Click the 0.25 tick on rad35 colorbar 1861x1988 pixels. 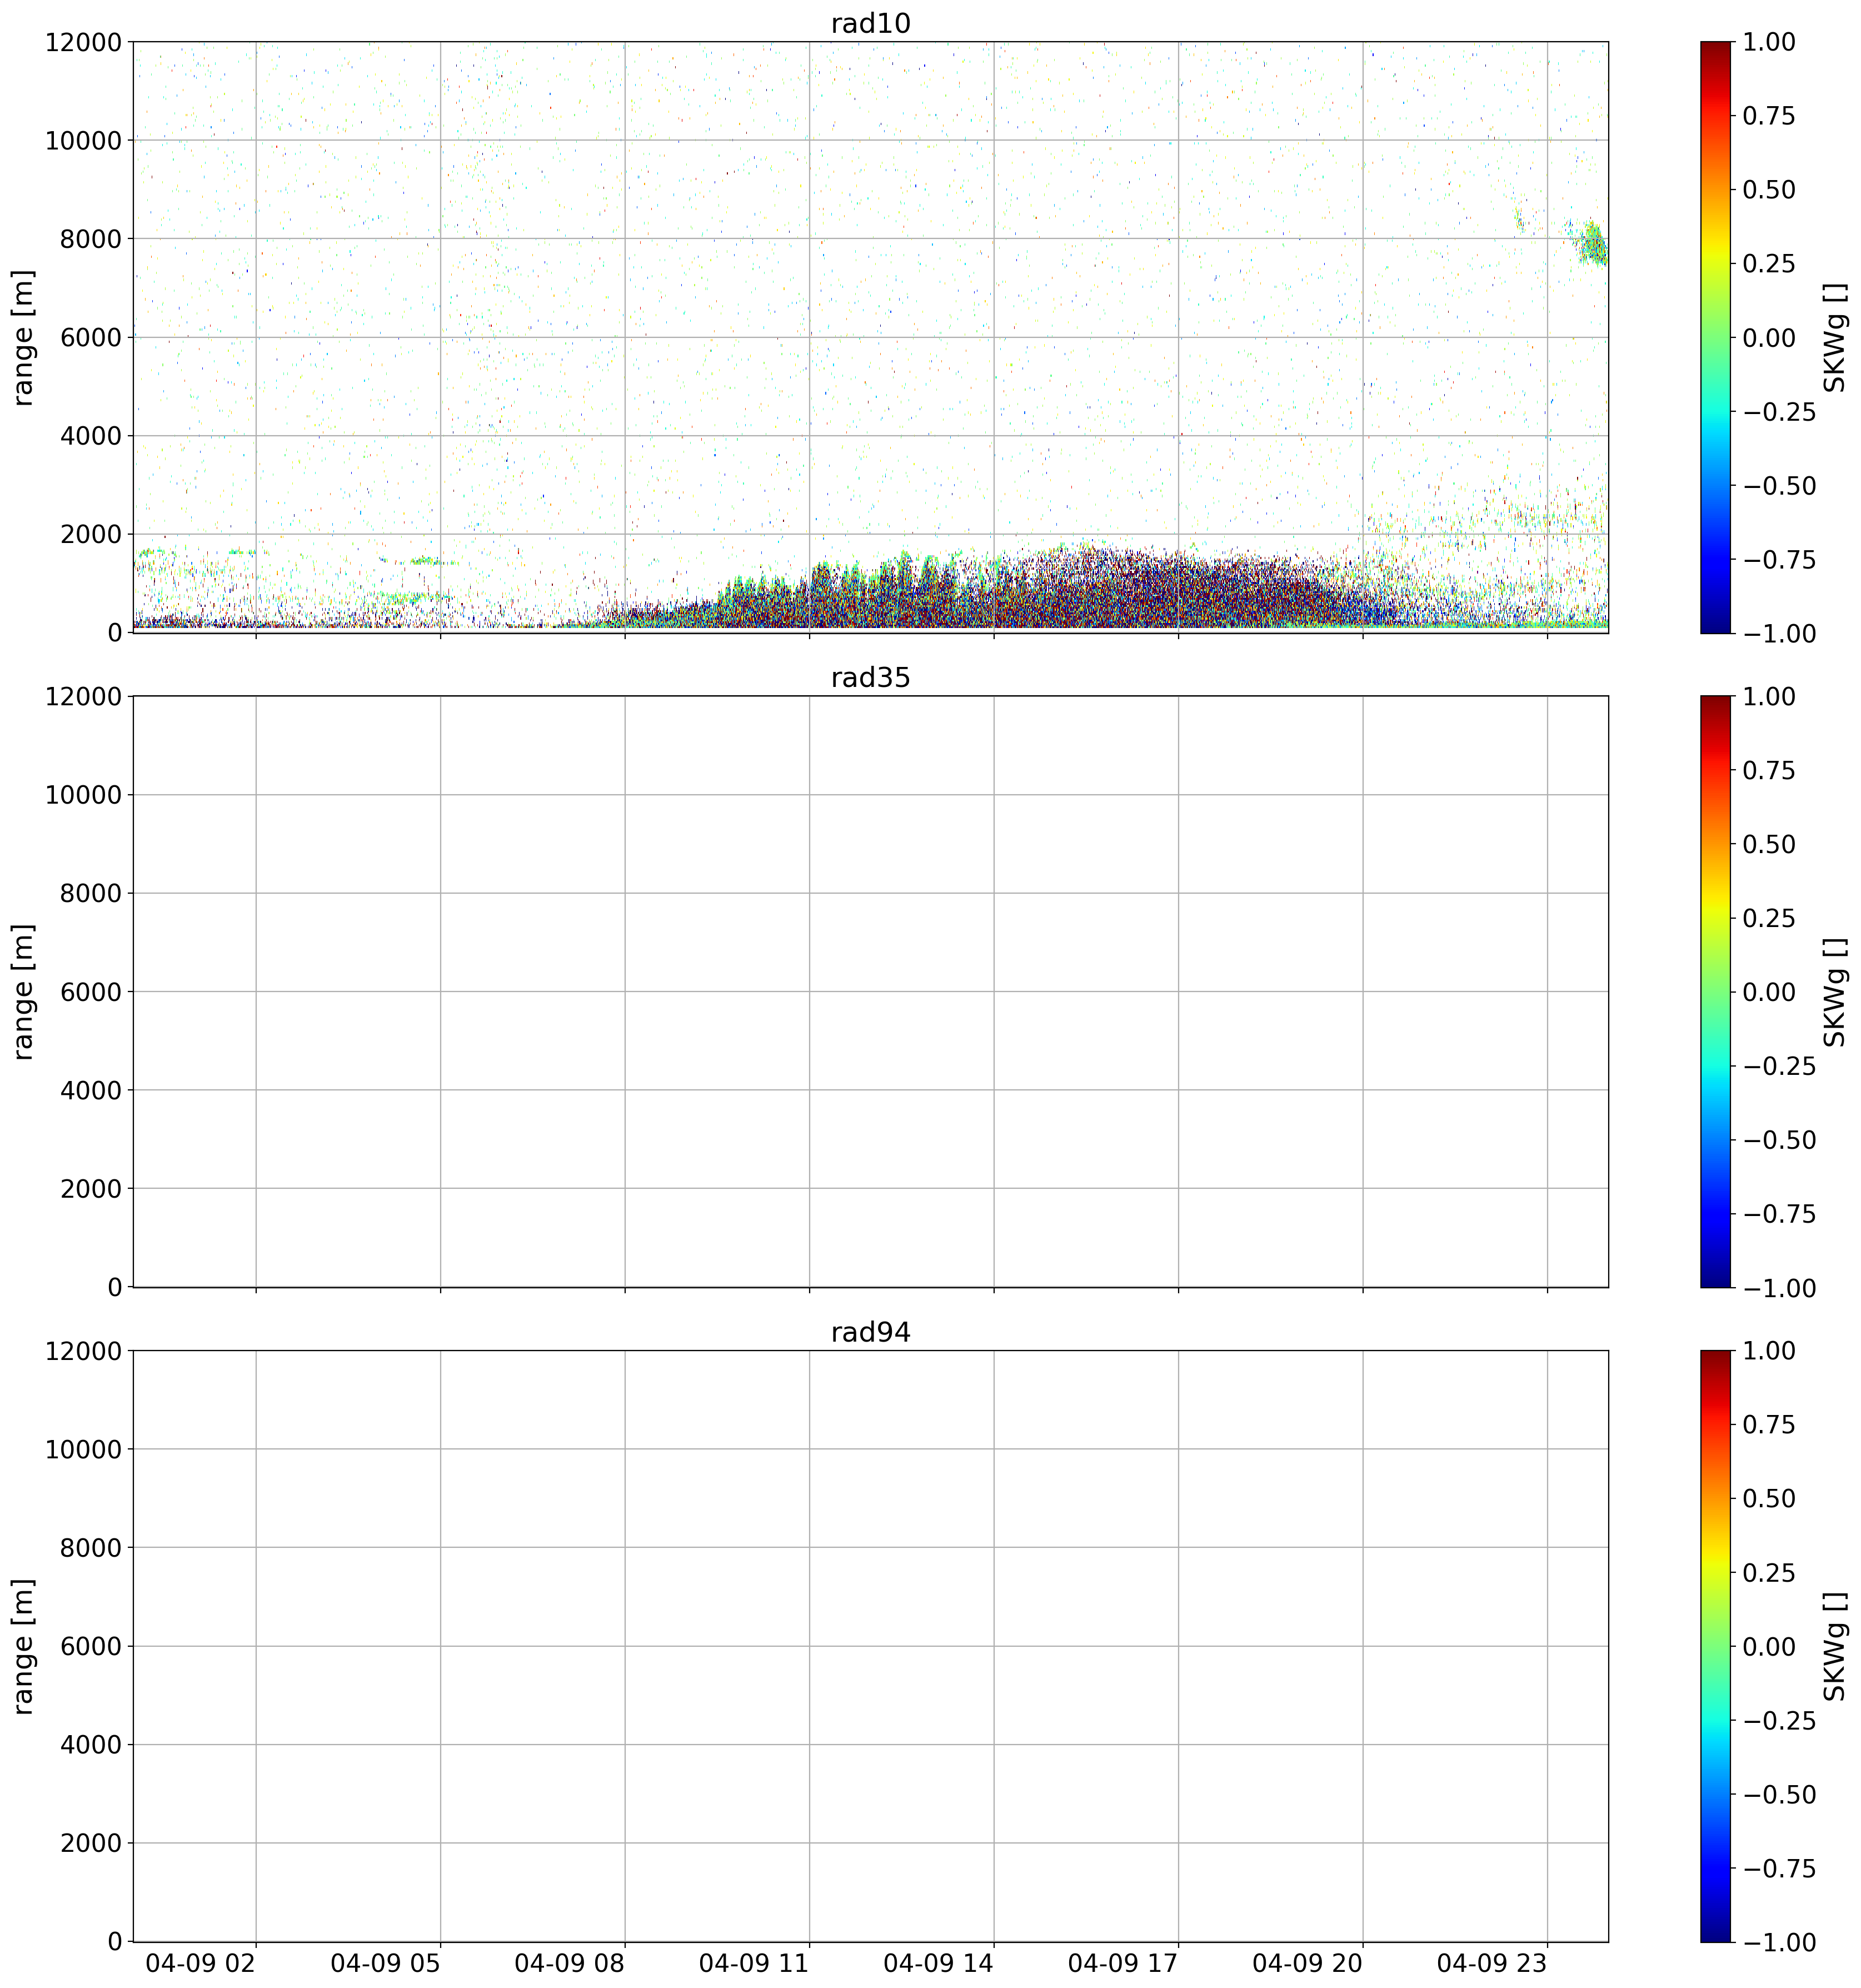click(1769, 918)
